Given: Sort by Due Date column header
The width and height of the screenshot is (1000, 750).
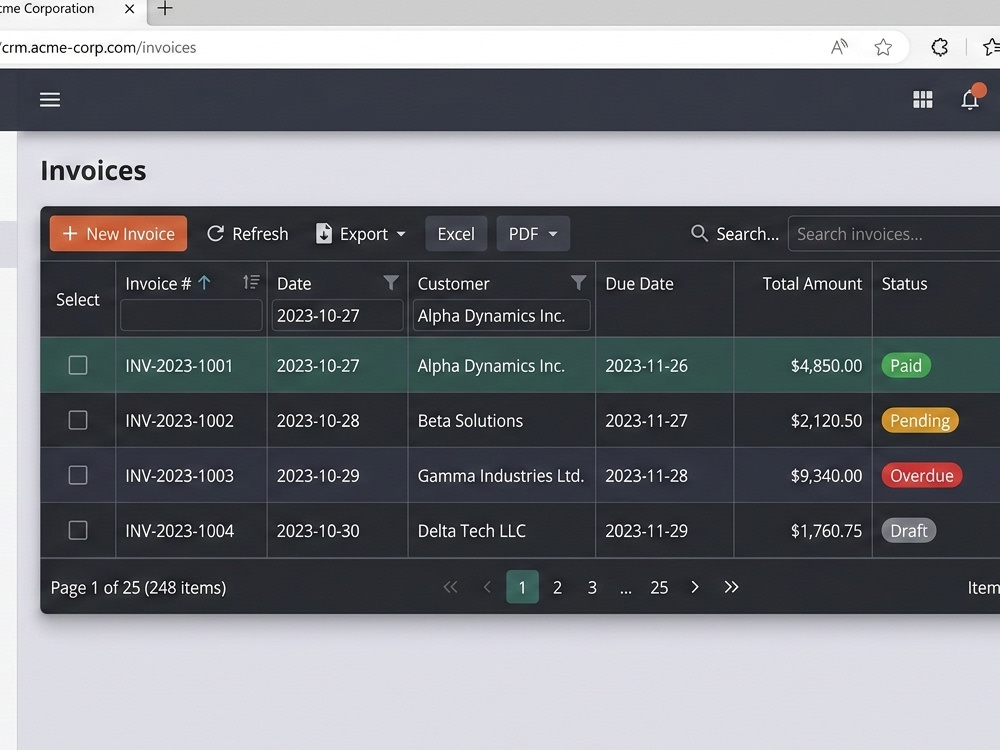Looking at the screenshot, I should [x=639, y=283].
